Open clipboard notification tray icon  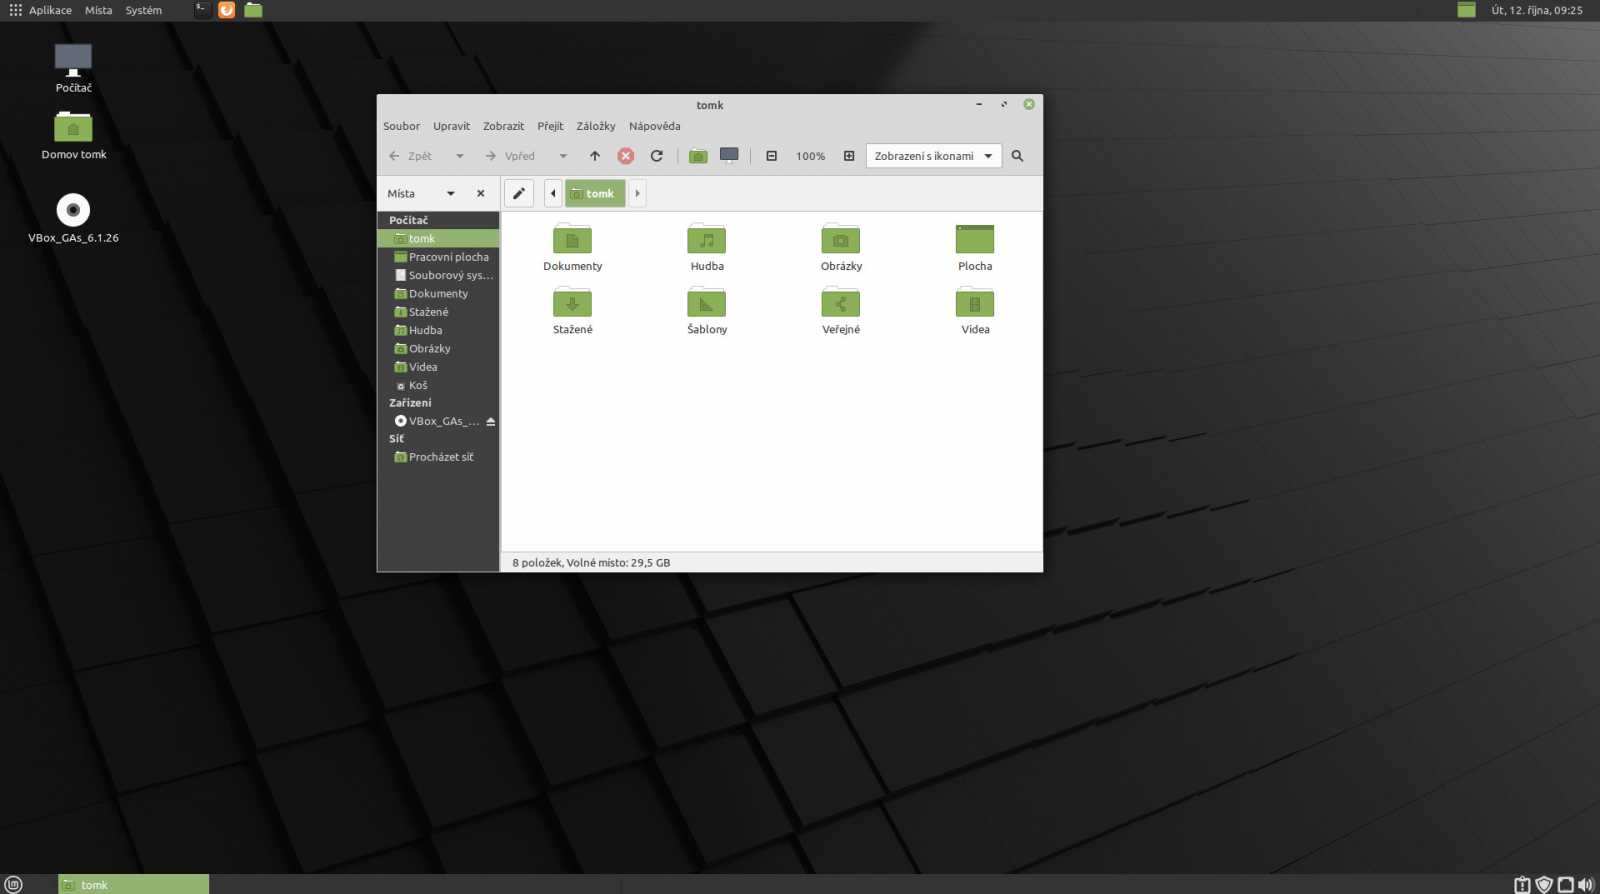(x=1522, y=885)
